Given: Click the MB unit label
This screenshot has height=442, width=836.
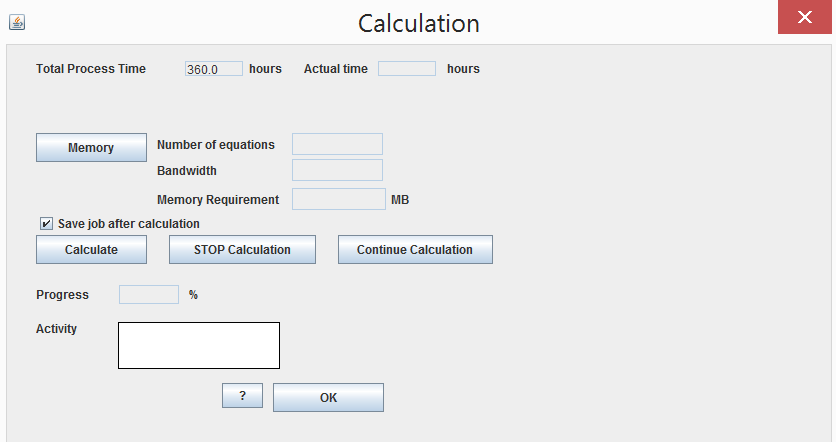Looking at the screenshot, I should [x=400, y=199].
